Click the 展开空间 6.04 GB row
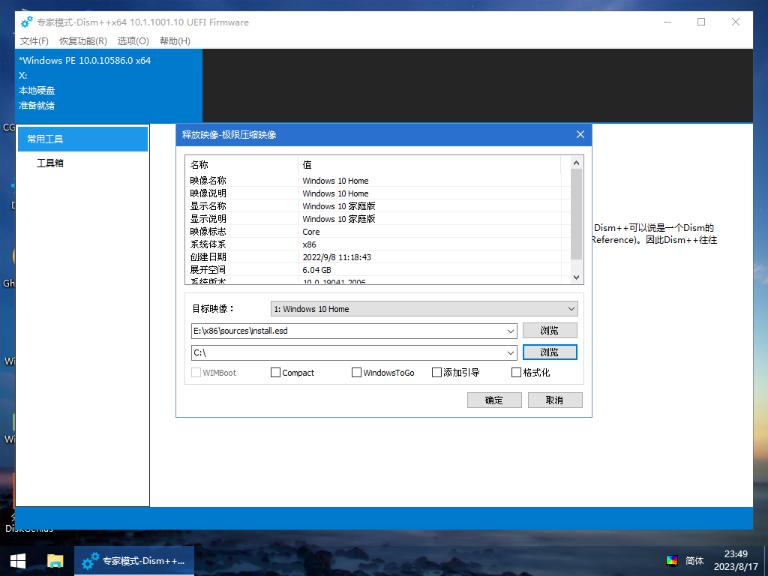Screen dimensions: 768x576 pyautogui.click(x=375, y=270)
